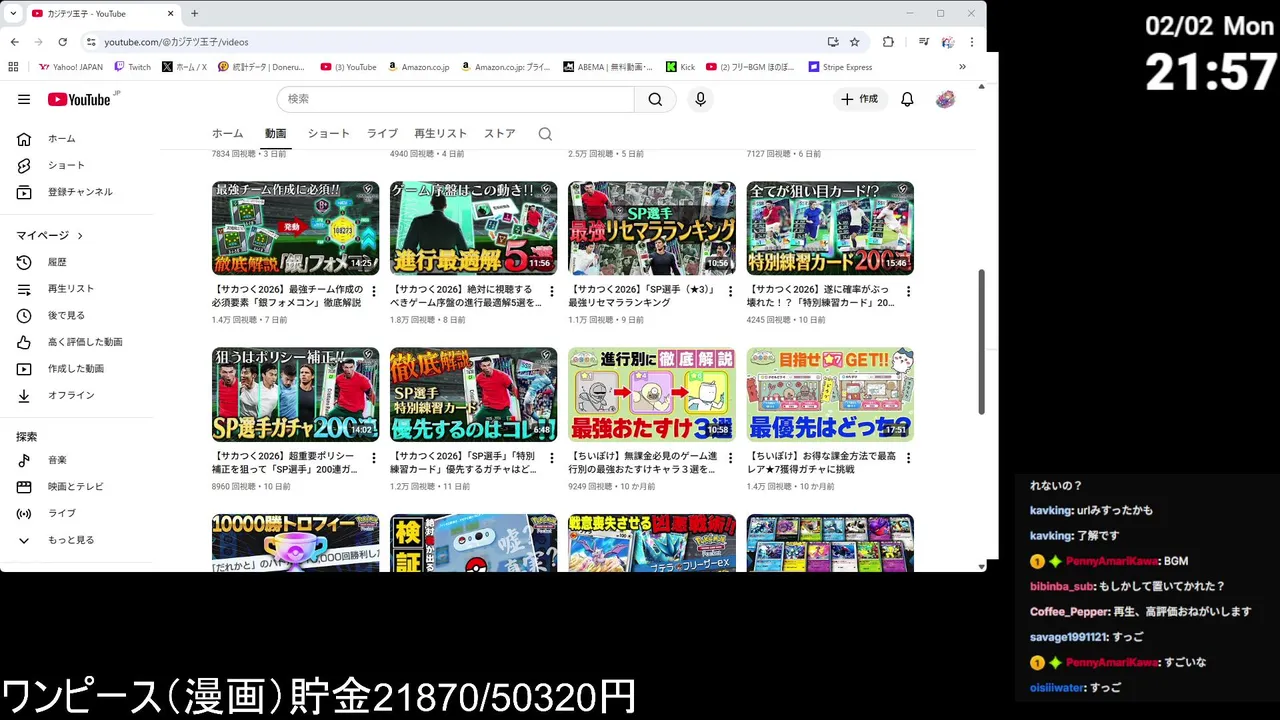Click the YouTube logo
1280x720 pixels.
79,99
